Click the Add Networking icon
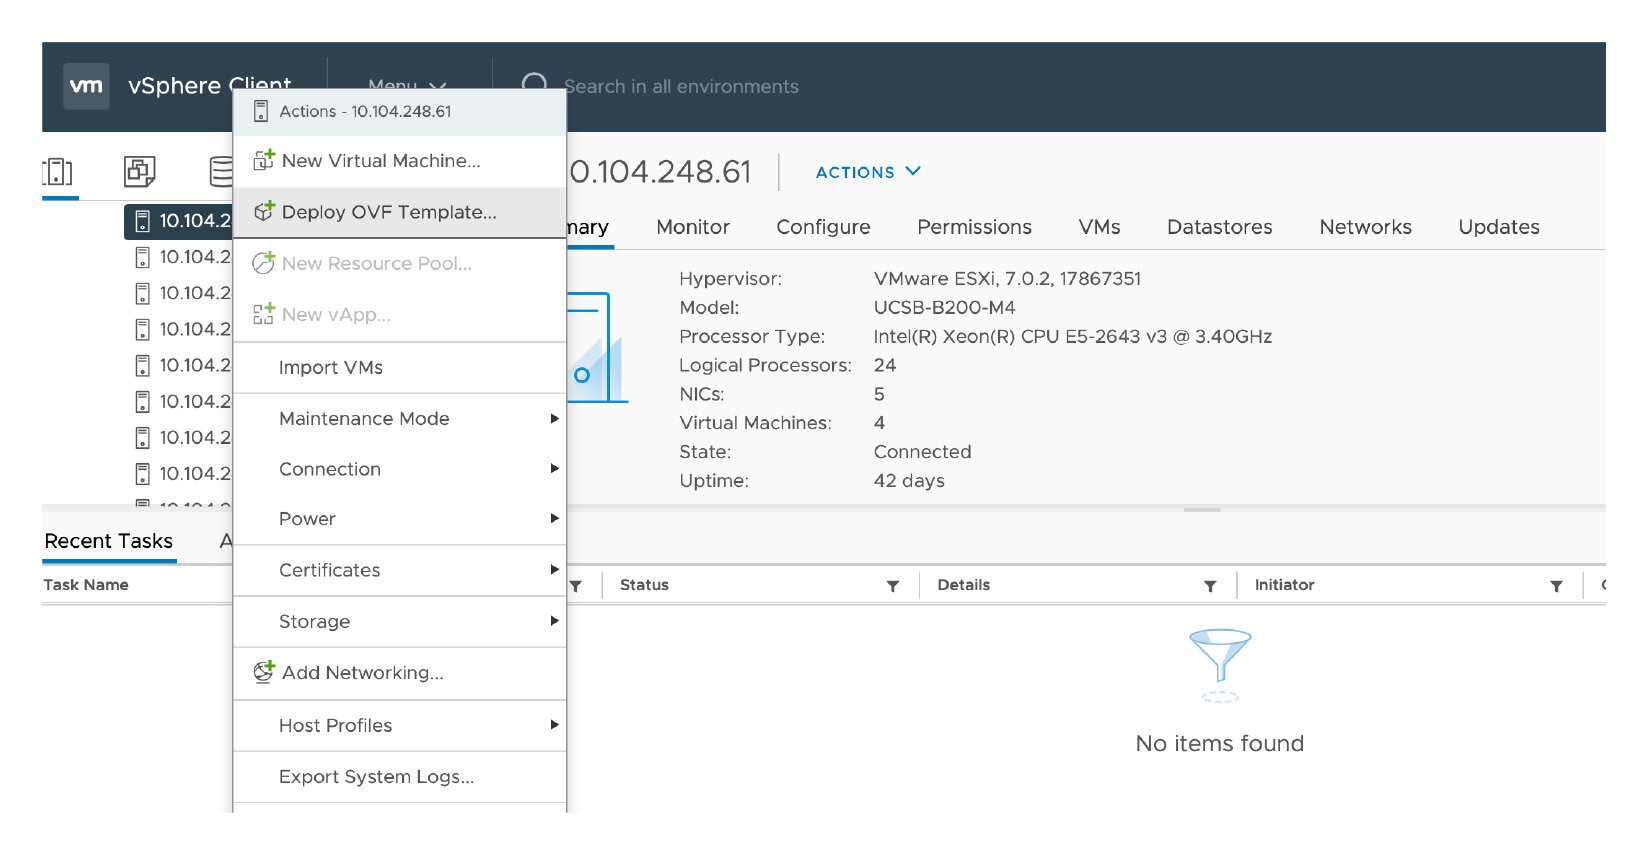This screenshot has height=855, width=1648. click(263, 672)
